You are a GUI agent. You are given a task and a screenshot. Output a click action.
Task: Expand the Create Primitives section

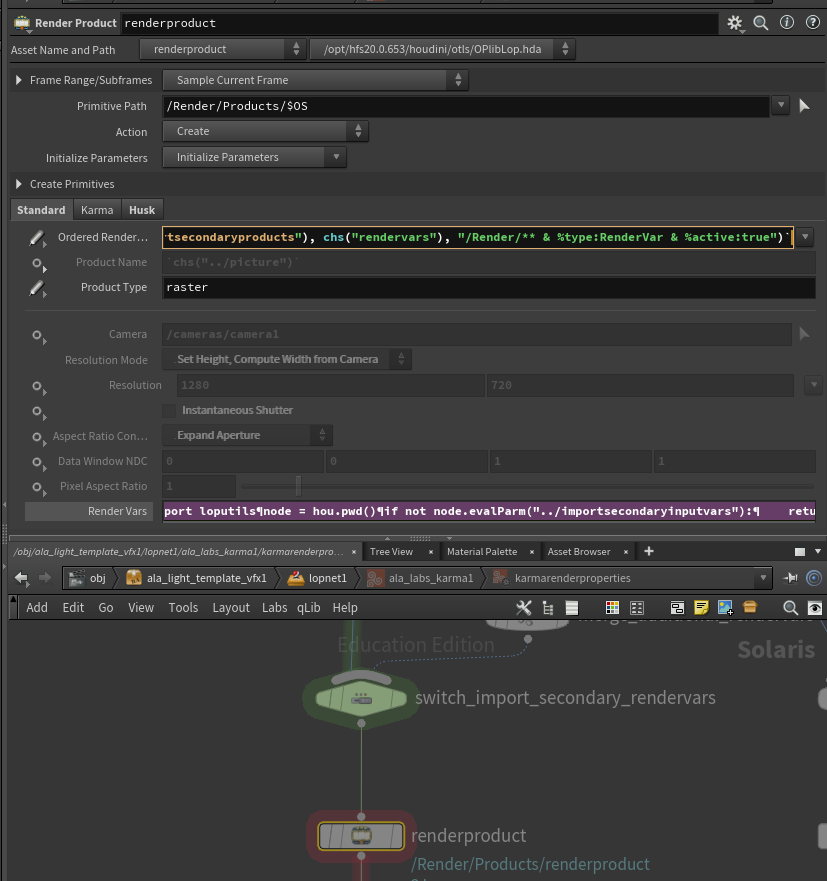[x=19, y=184]
